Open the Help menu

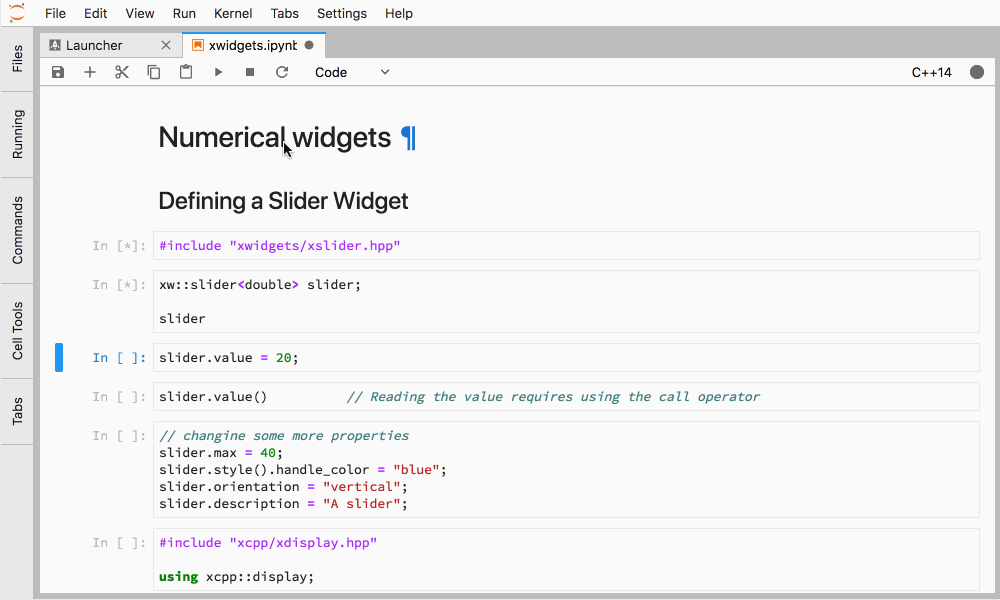point(399,13)
